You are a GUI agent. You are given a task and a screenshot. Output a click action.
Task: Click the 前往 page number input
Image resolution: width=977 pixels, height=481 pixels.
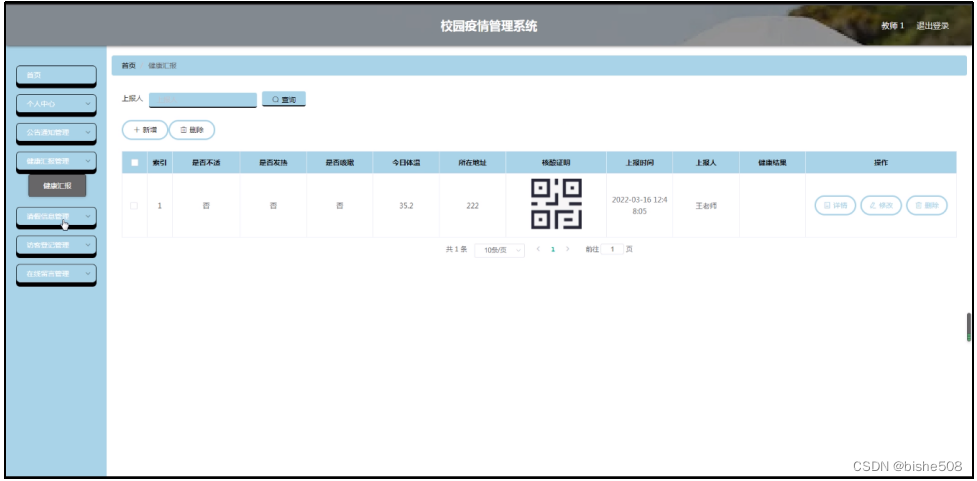pyautogui.click(x=612, y=249)
